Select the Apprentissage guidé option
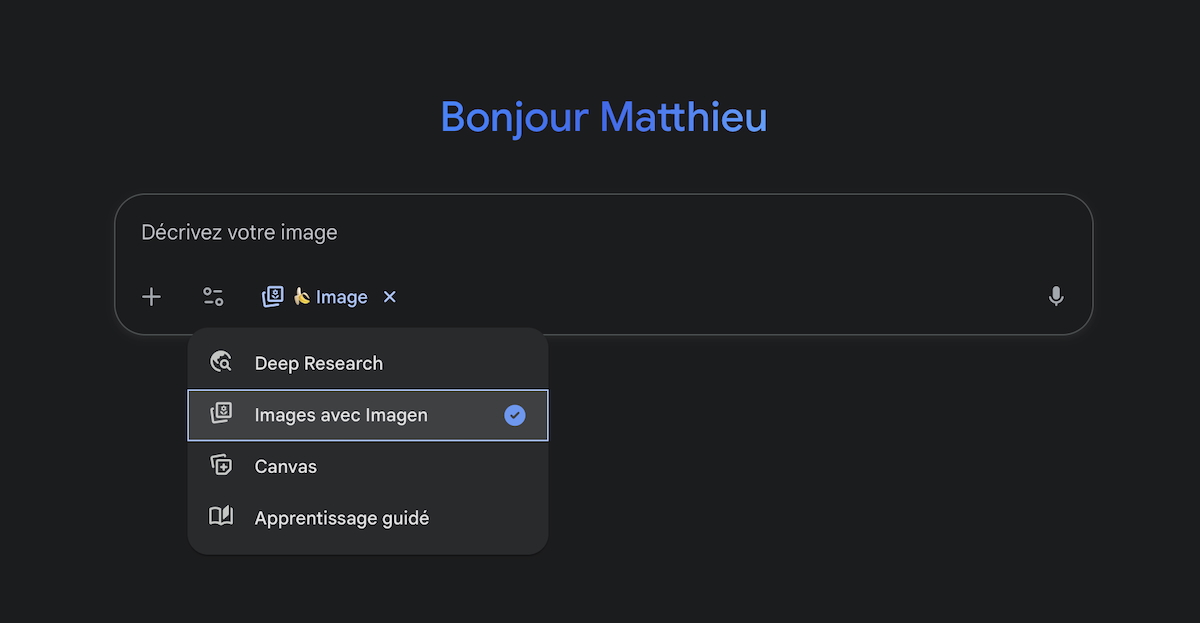1200x623 pixels. point(342,519)
